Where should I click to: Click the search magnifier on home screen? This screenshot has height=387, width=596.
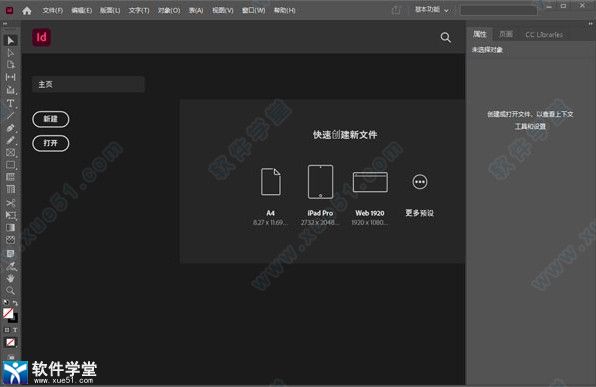tap(445, 37)
